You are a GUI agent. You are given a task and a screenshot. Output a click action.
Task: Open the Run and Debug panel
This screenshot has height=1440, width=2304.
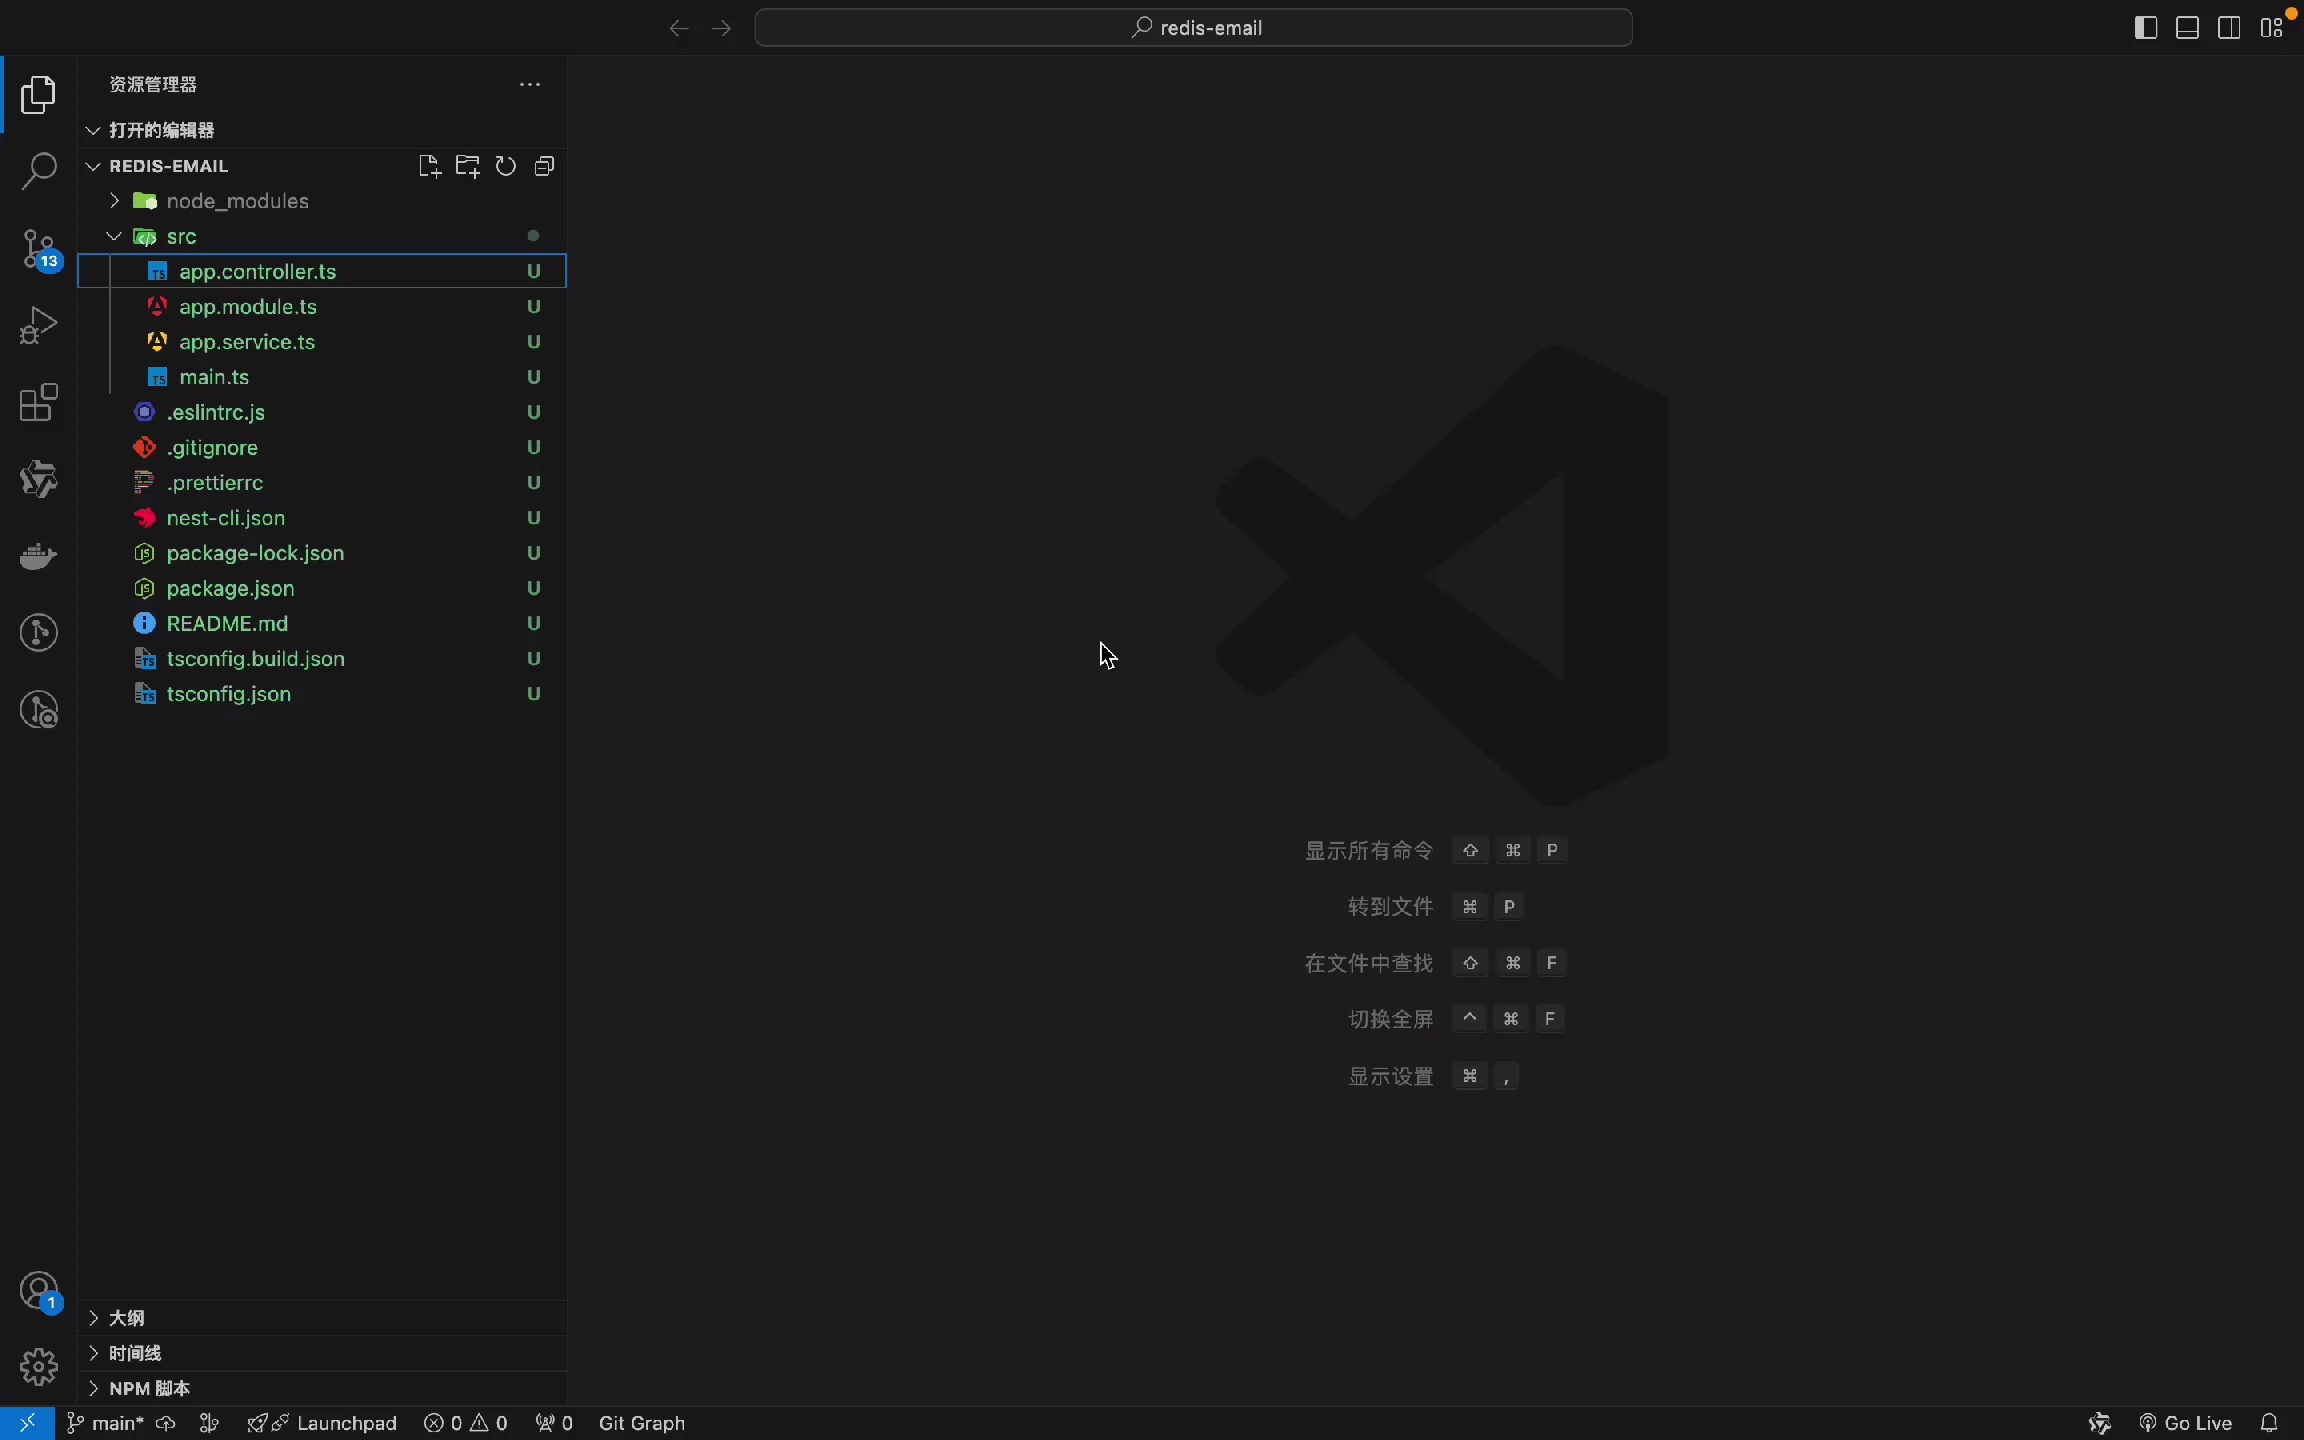pos(38,325)
